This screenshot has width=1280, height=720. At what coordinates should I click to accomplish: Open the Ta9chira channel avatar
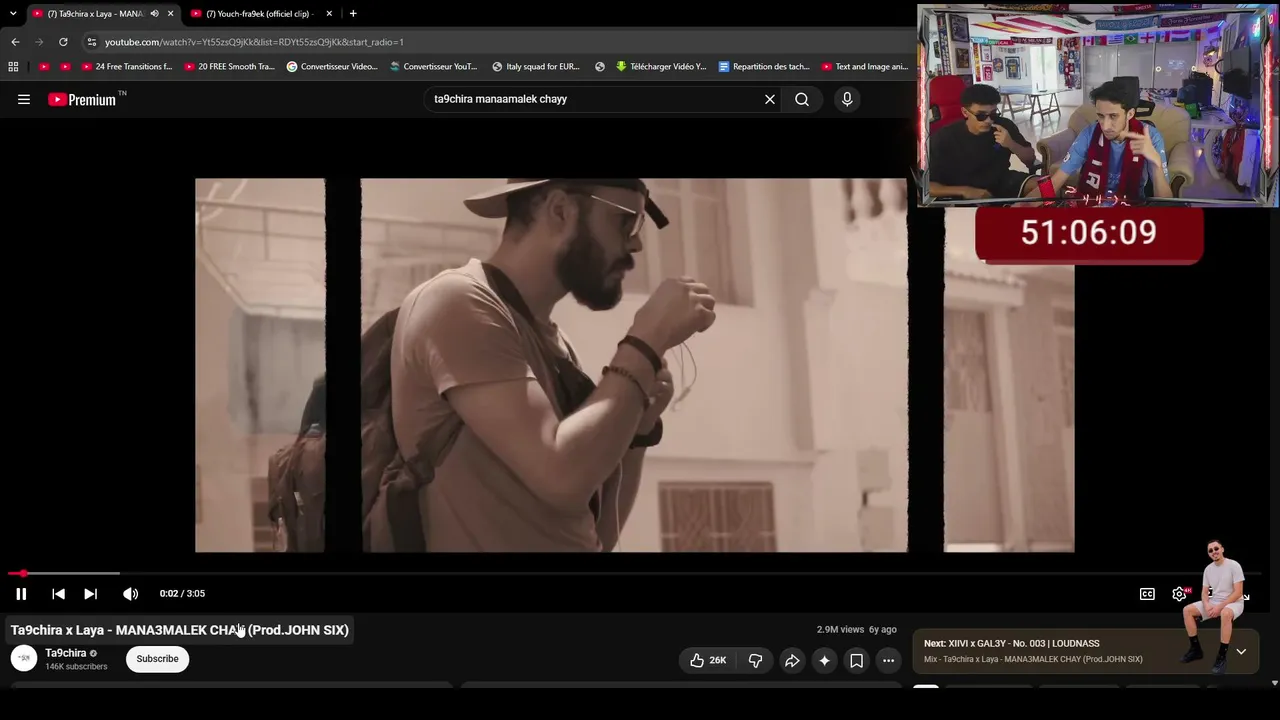[x=24, y=658]
